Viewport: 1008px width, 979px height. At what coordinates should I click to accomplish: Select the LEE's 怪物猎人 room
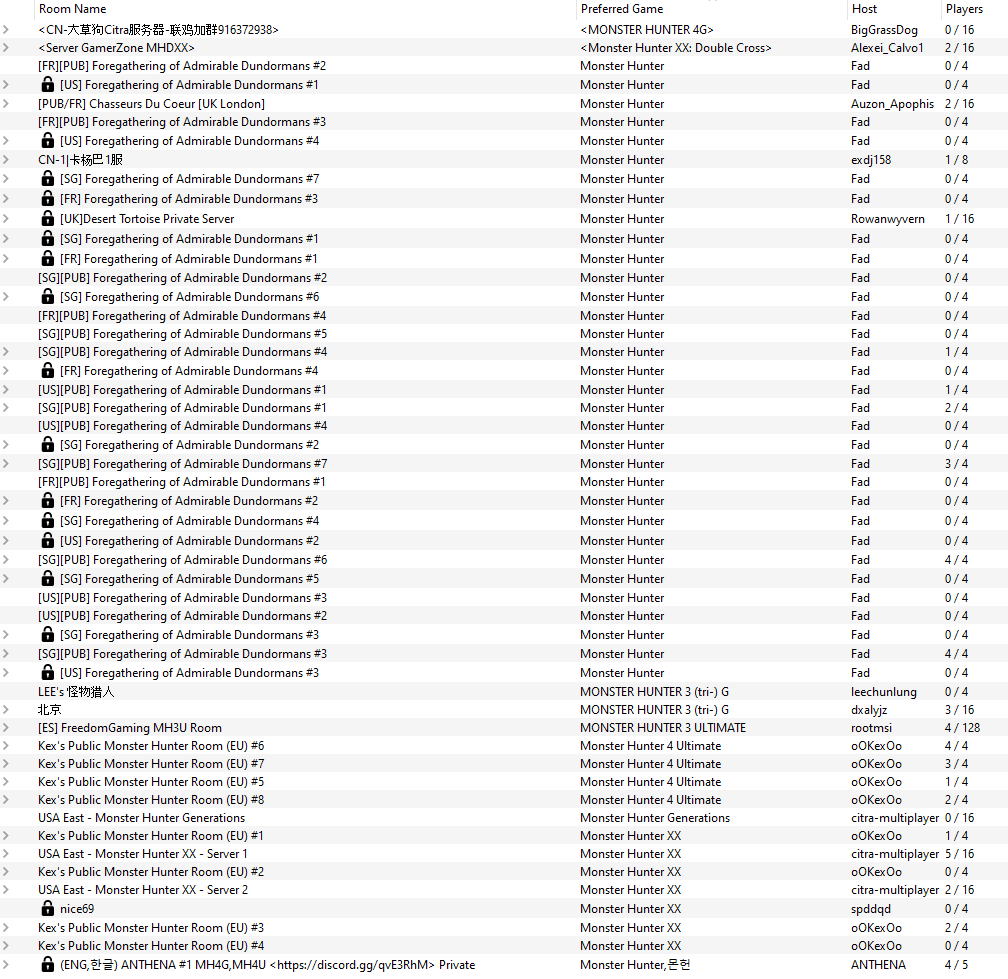(x=504, y=692)
